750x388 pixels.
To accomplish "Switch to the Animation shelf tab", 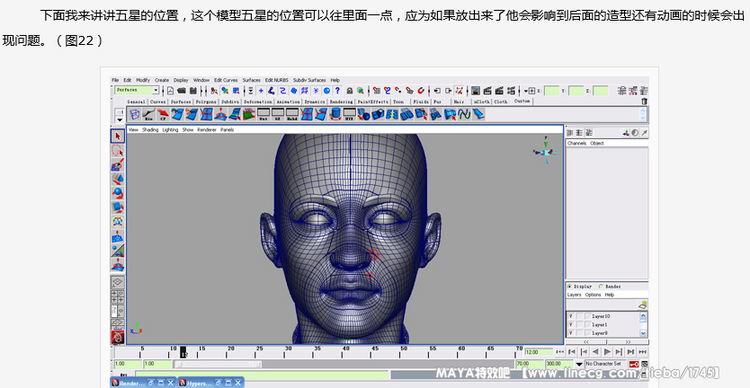I will [288, 102].
